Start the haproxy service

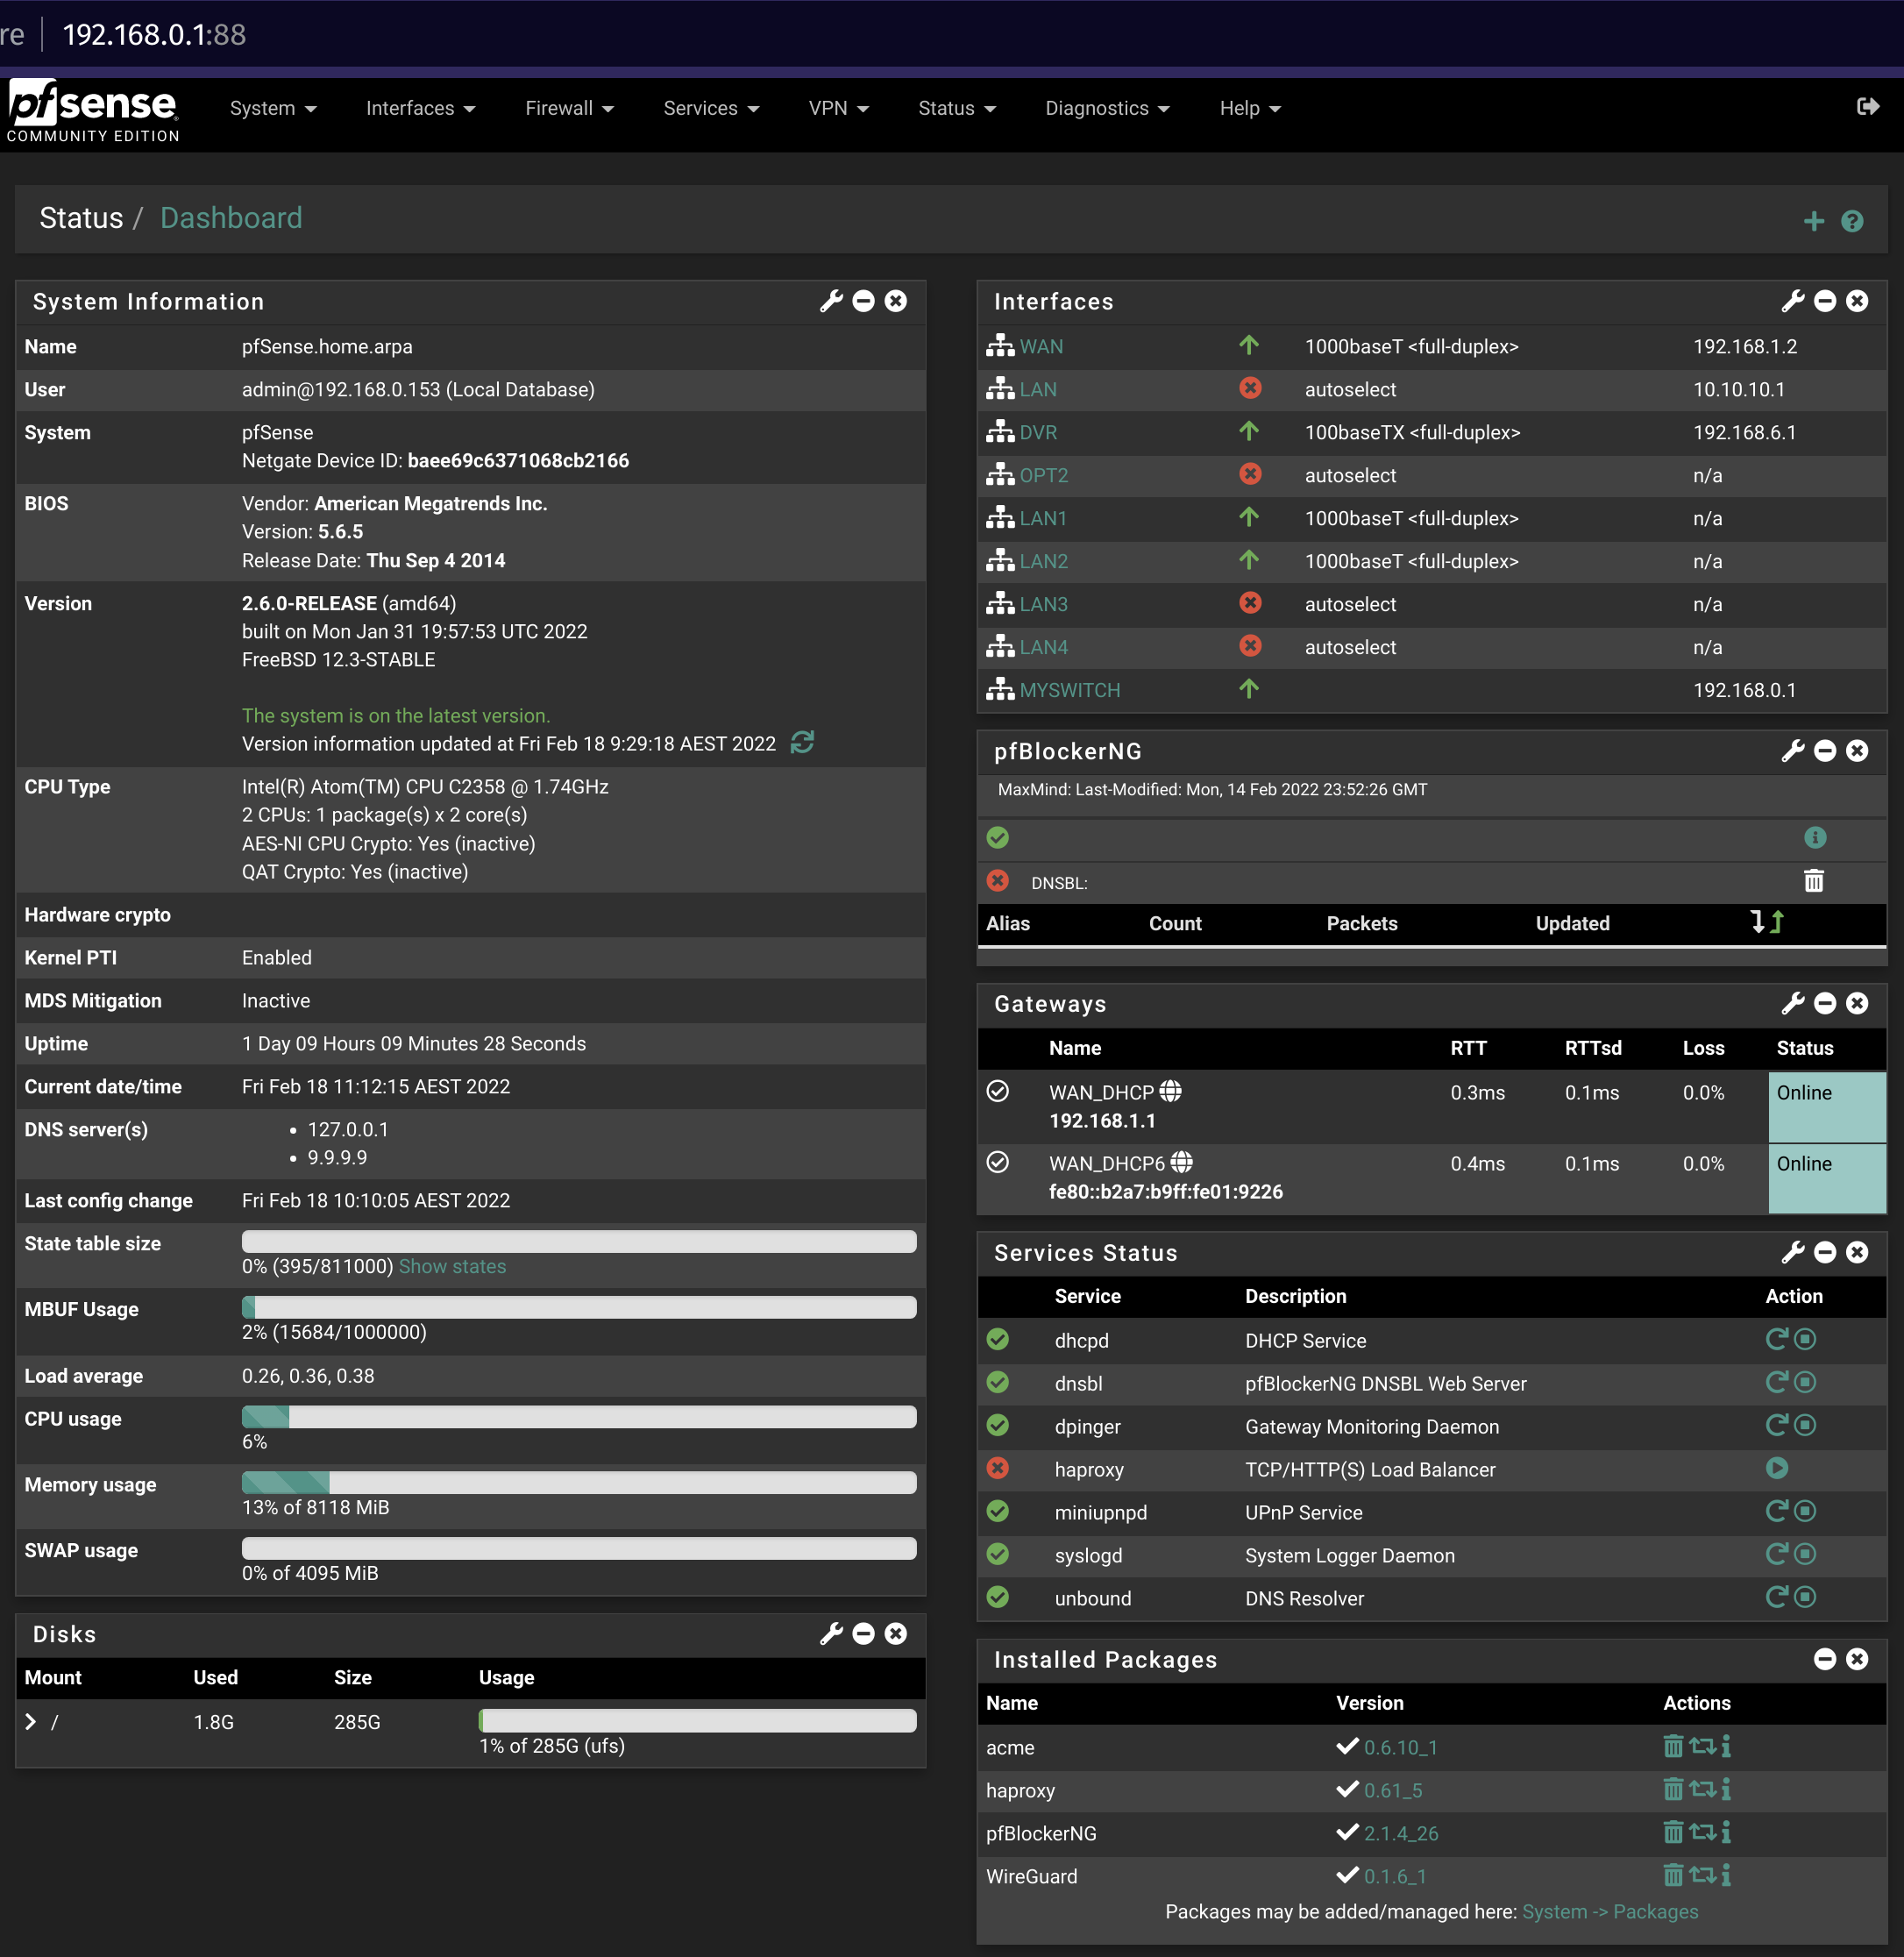(x=1776, y=1468)
